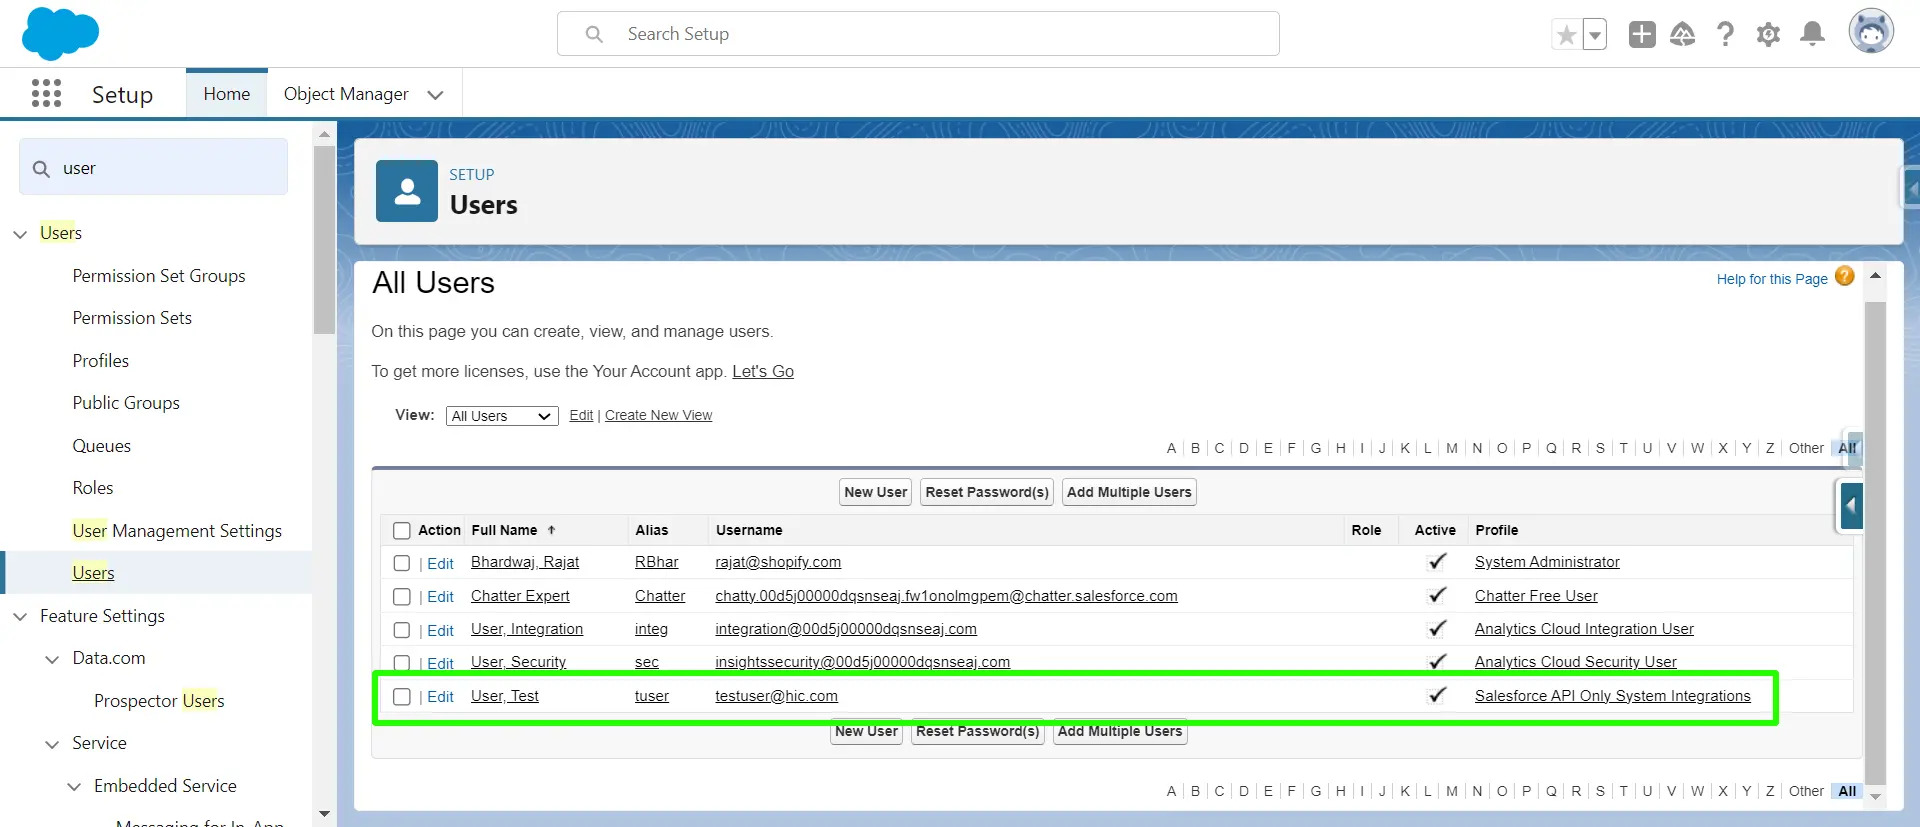Open the Setup gear menu
The height and width of the screenshot is (827, 1920).
[x=1768, y=35]
